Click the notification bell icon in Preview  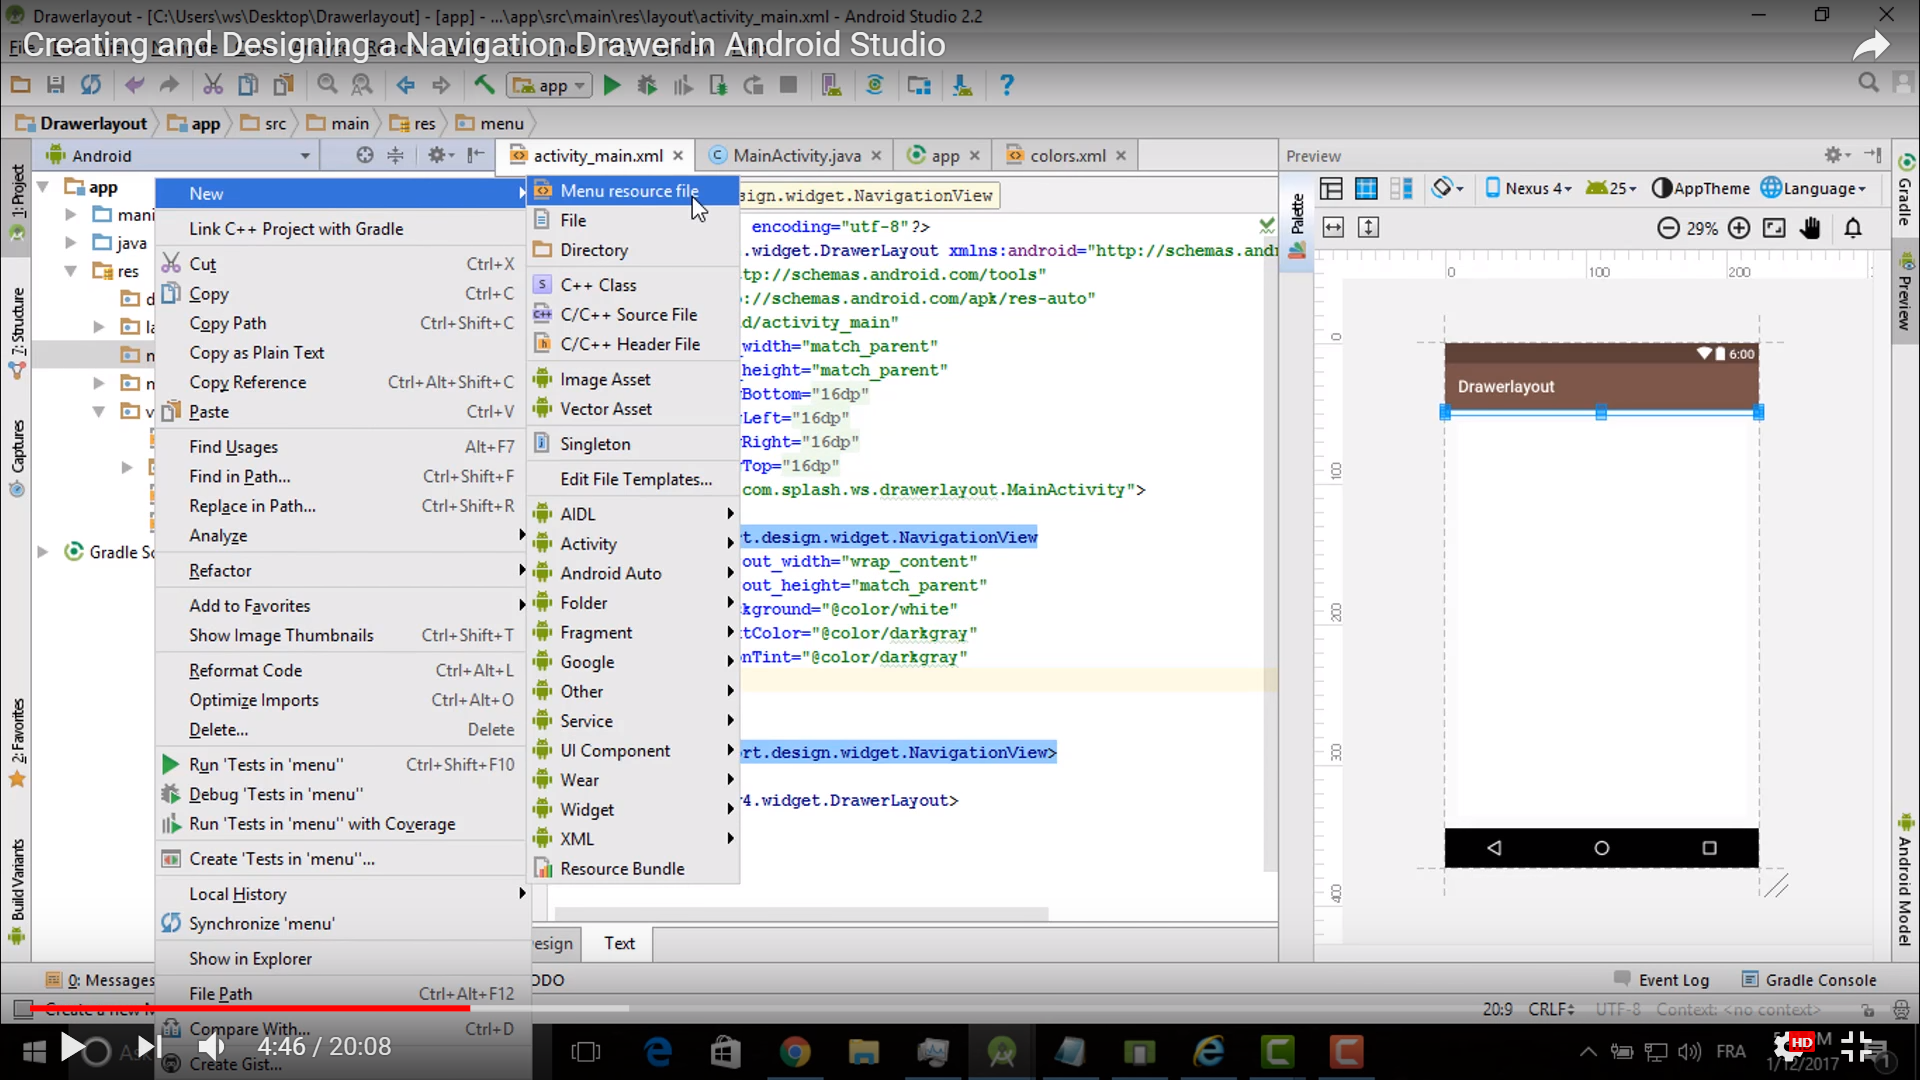click(1853, 228)
